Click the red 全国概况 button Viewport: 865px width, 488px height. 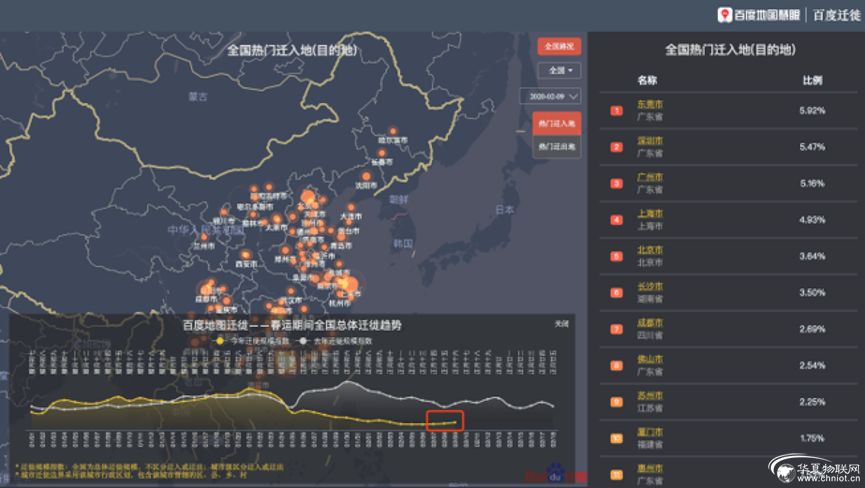tap(558, 46)
